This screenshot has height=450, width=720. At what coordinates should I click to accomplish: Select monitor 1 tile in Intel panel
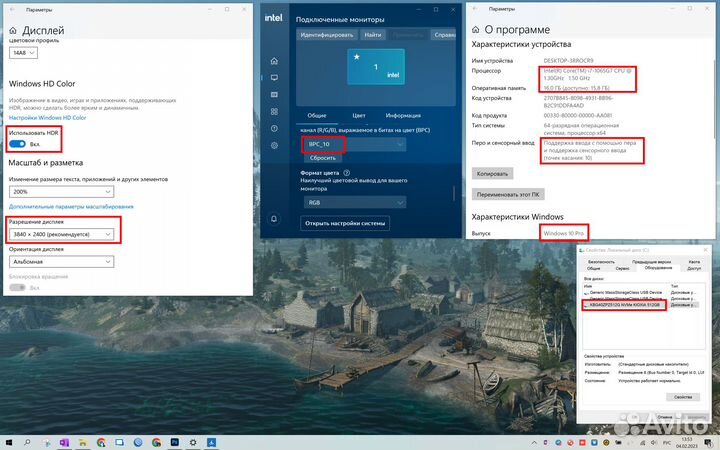tap(376, 67)
